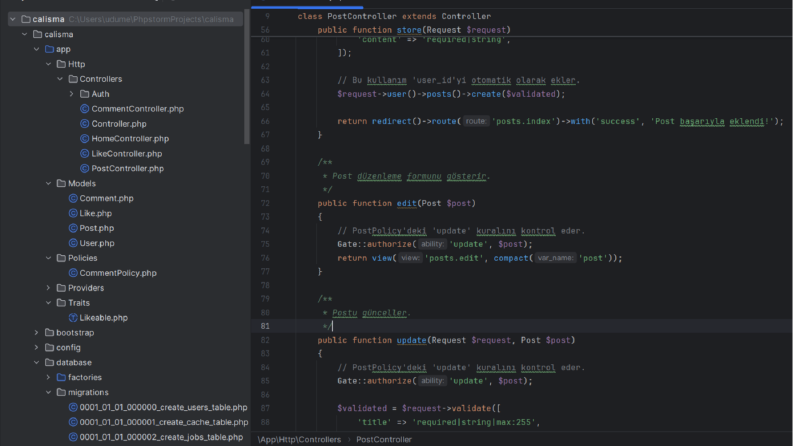
Task: Click 'Gate::authorize' on line 85
Action: [x=374, y=381]
